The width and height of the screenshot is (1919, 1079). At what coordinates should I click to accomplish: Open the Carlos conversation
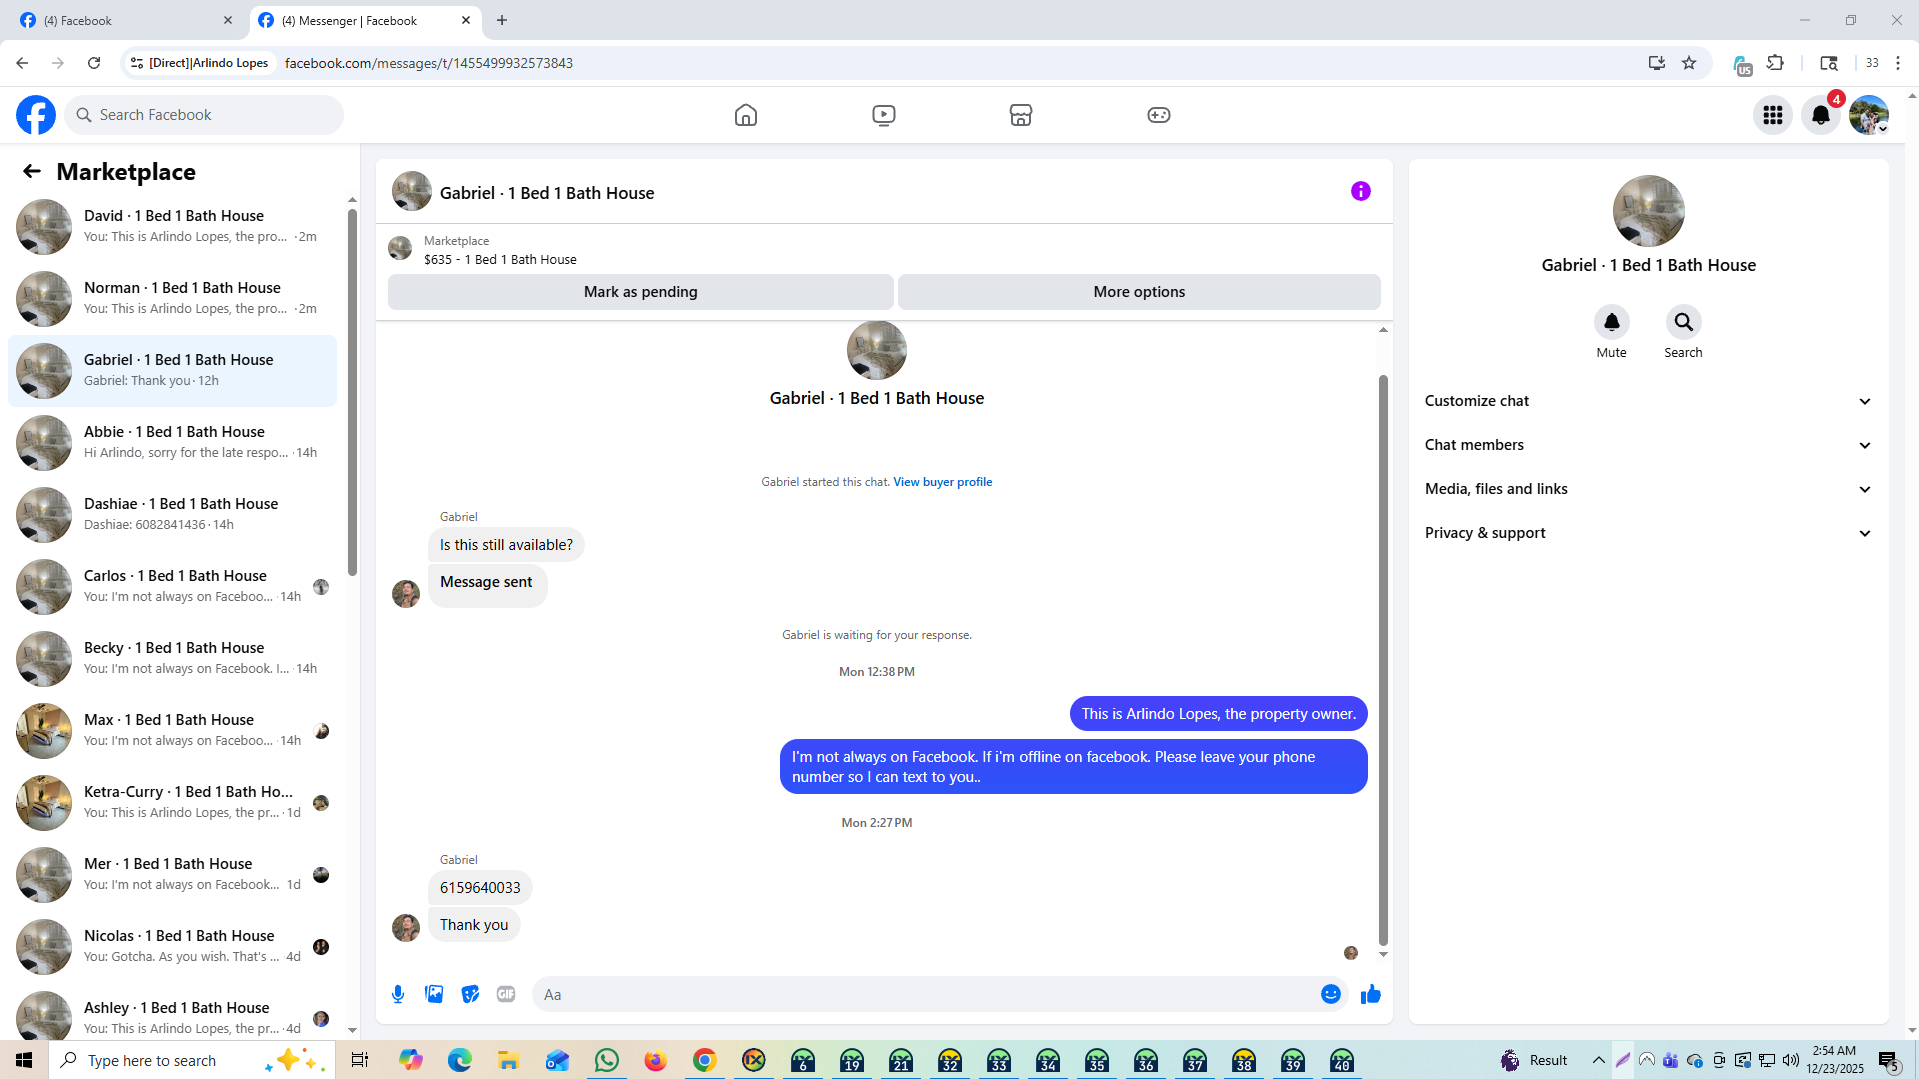172,586
